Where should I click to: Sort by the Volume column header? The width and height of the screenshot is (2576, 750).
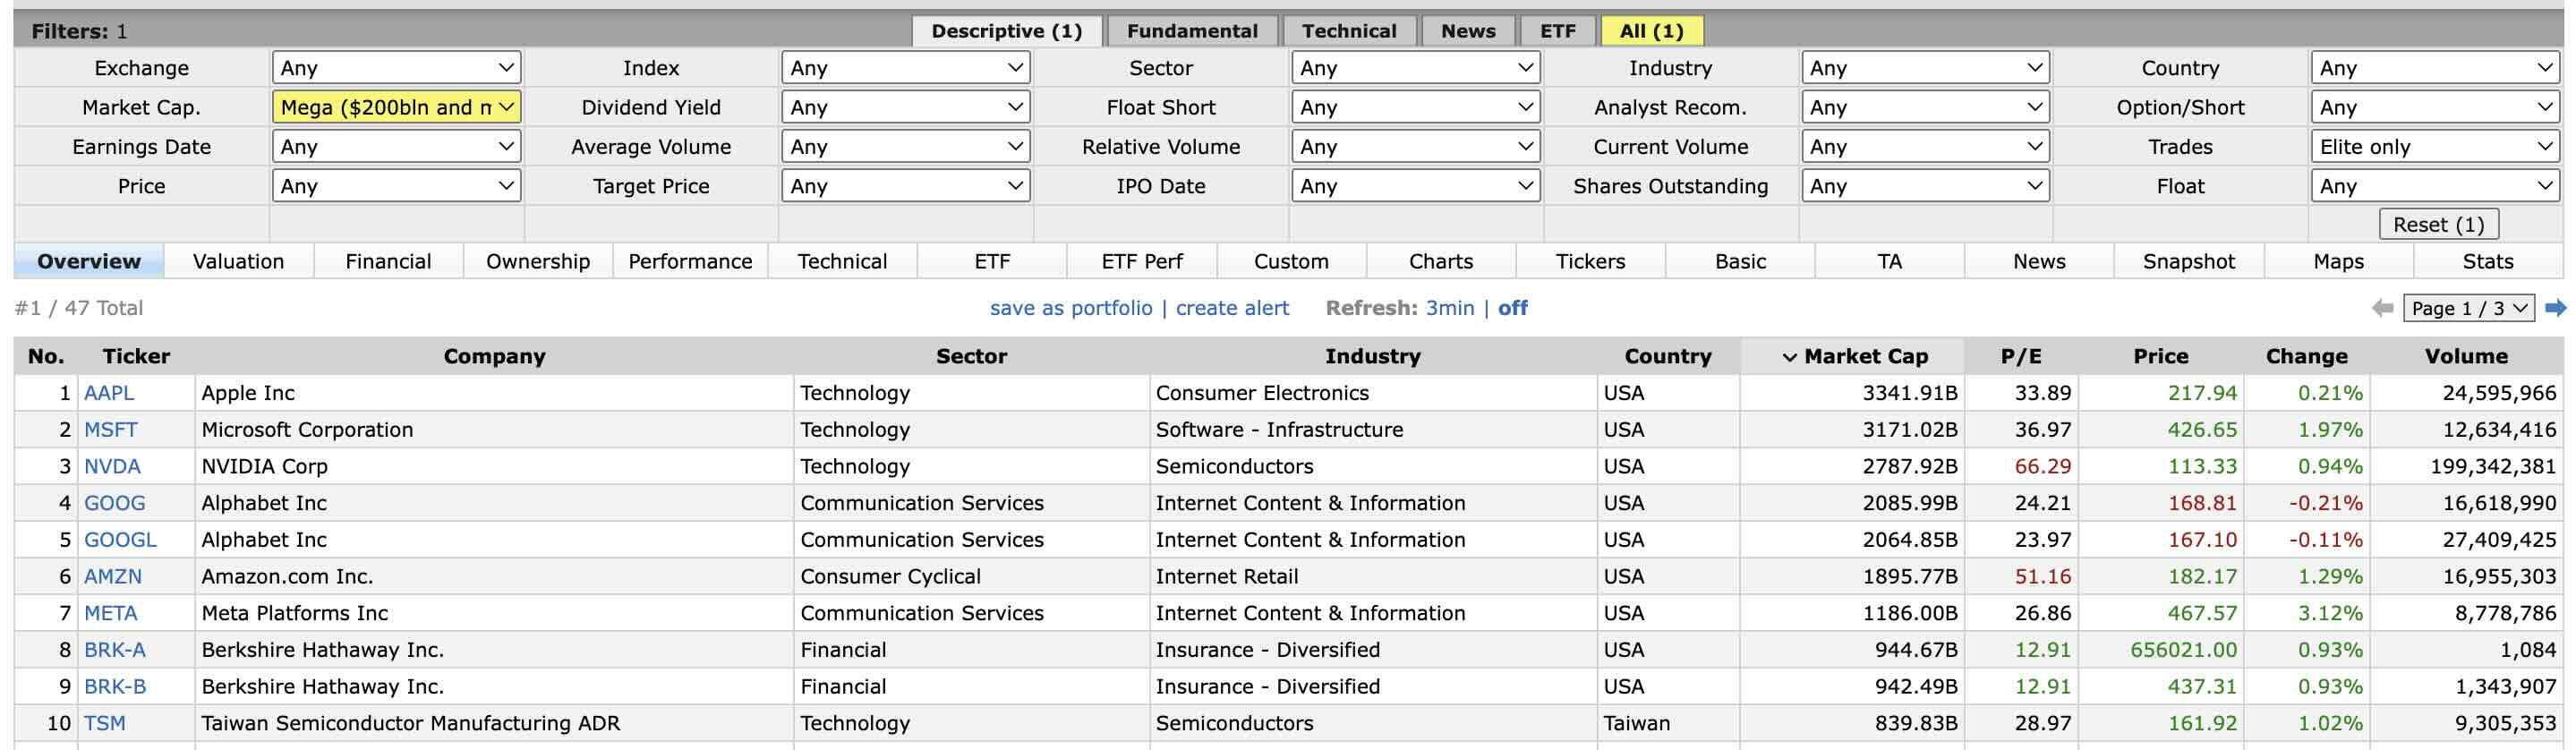click(2466, 356)
